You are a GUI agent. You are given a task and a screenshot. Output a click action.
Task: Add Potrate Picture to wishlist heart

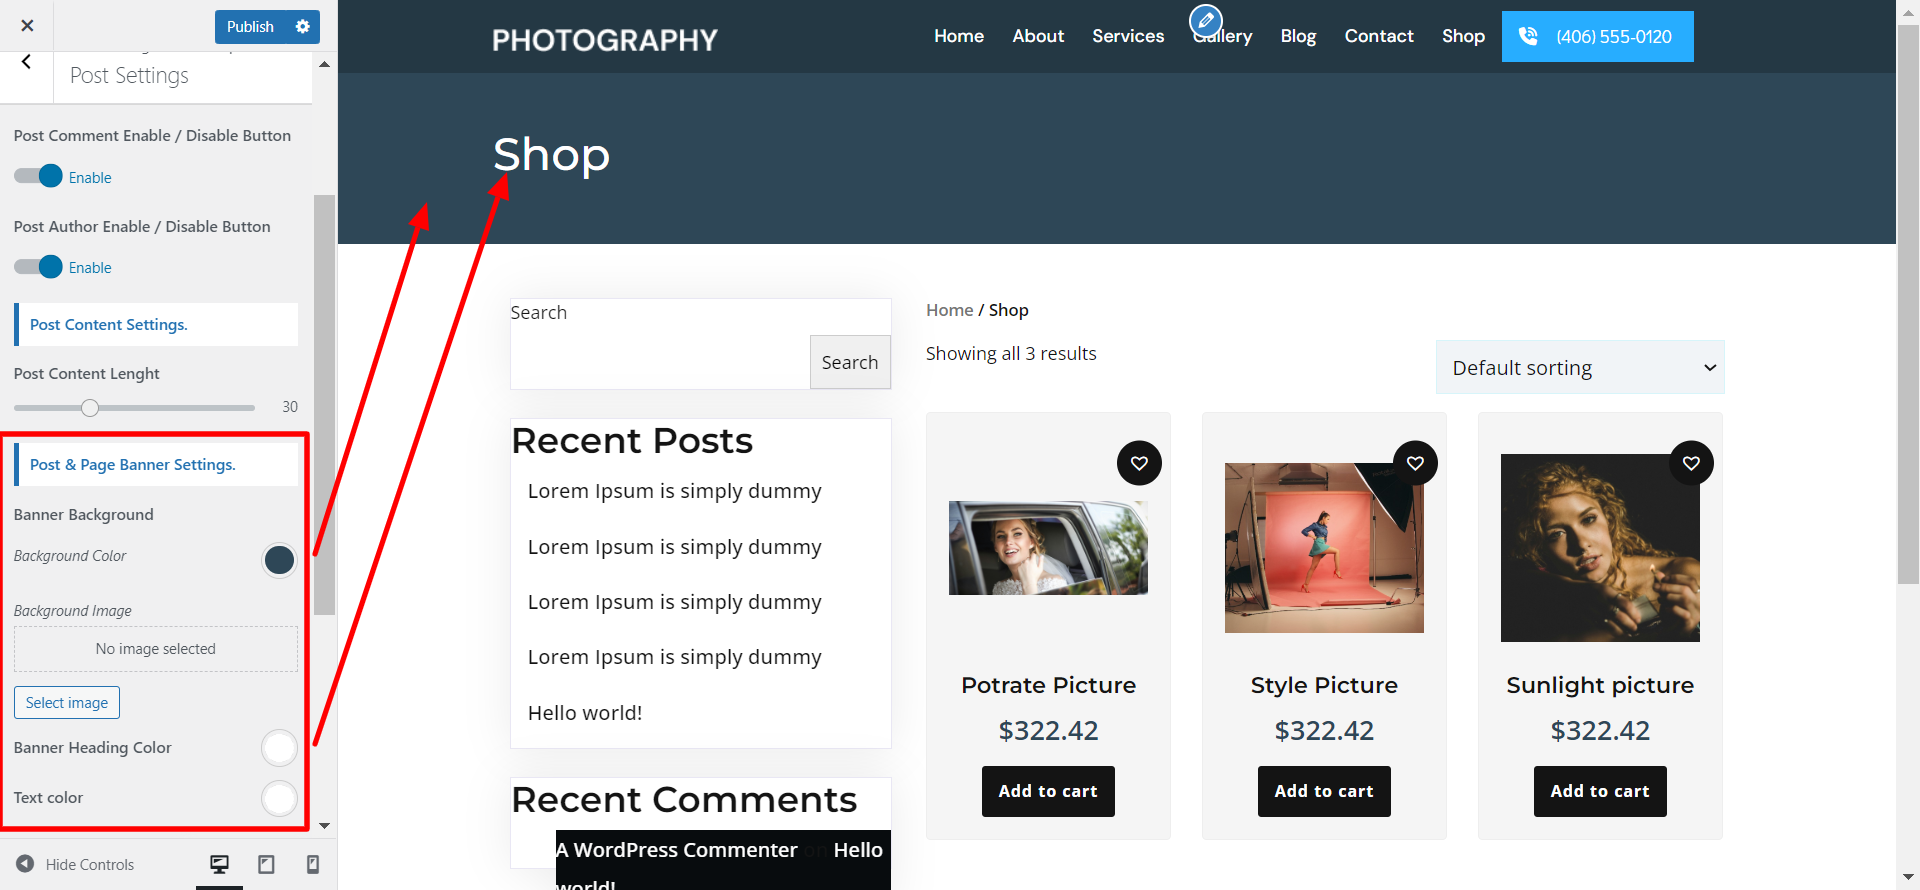click(x=1139, y=463)
